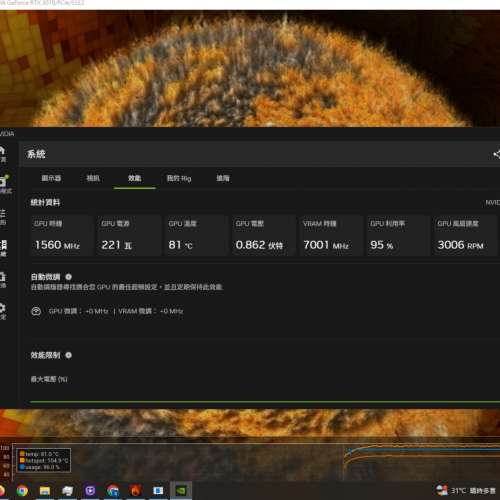Image resolution: width=500 pixels, height=500 pixels.
Task: Click the GPU 微調 +0 MHz text
Action: [x=79, y=311]
